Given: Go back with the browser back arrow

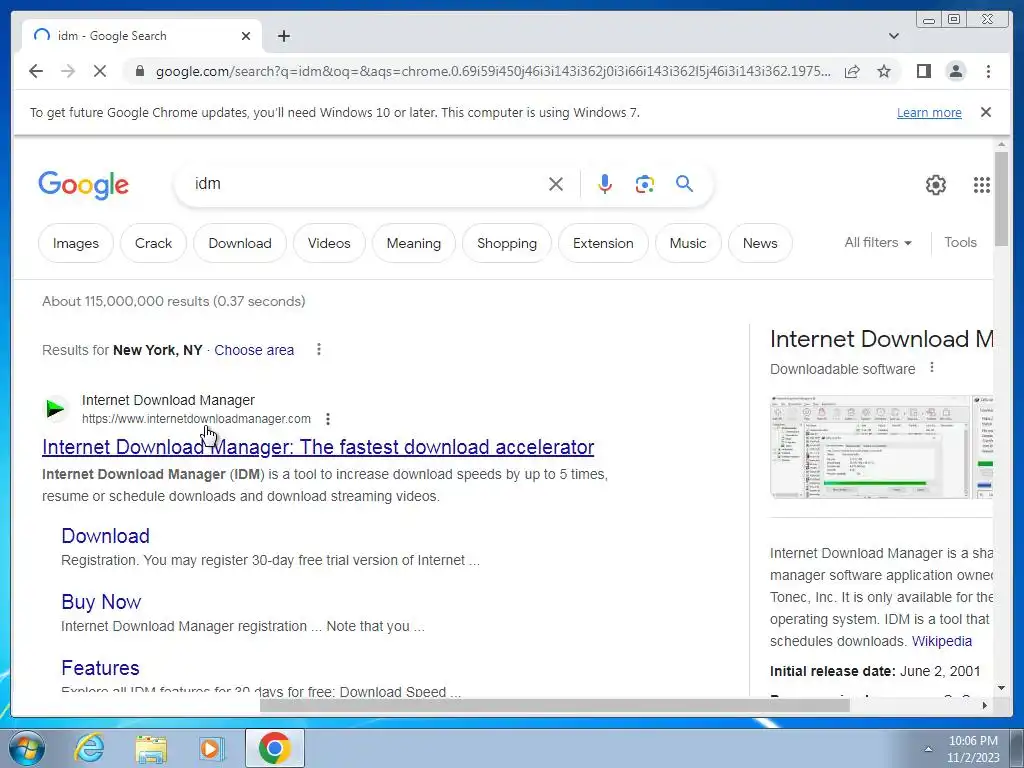Looking at the screenshot, I should [x=36, y=71].
